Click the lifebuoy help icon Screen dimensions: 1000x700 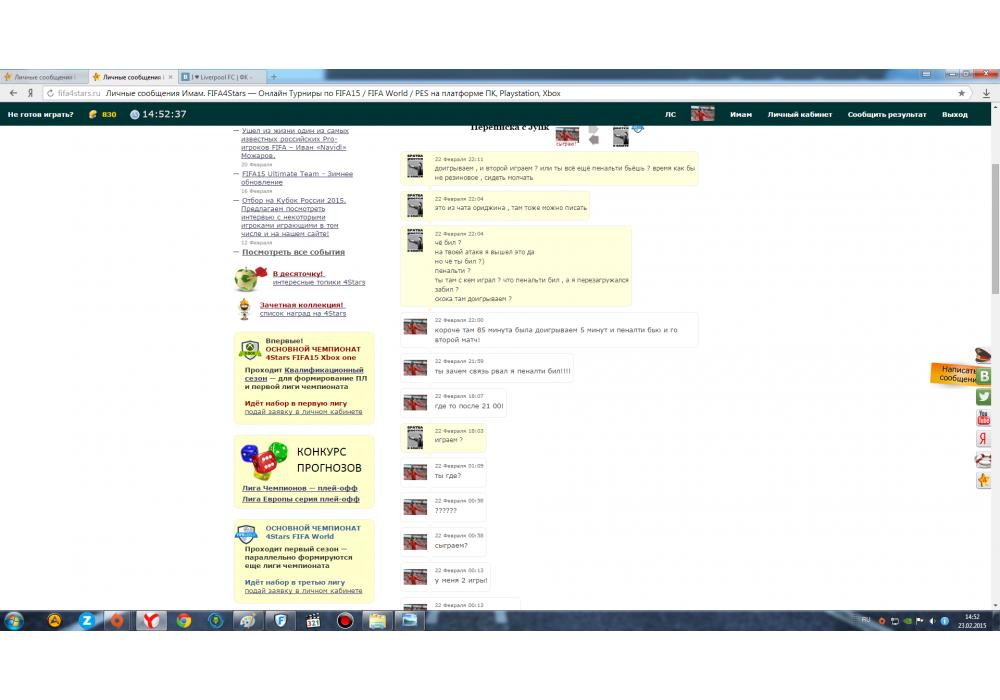point(984,460)
